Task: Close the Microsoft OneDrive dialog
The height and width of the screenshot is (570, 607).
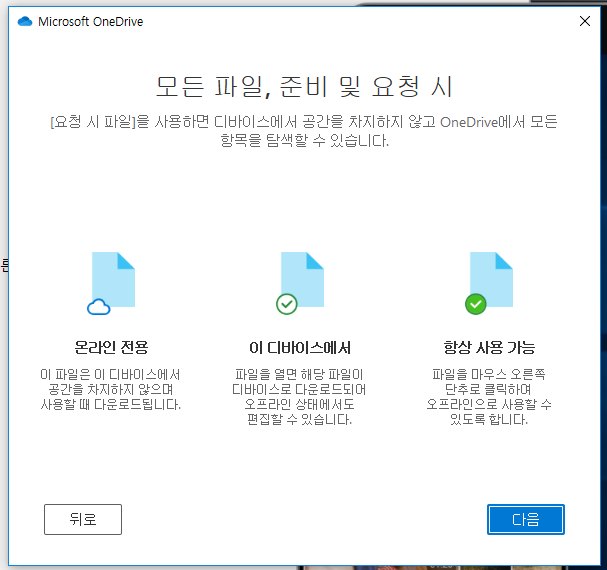Action: click(x=585, y=21)
